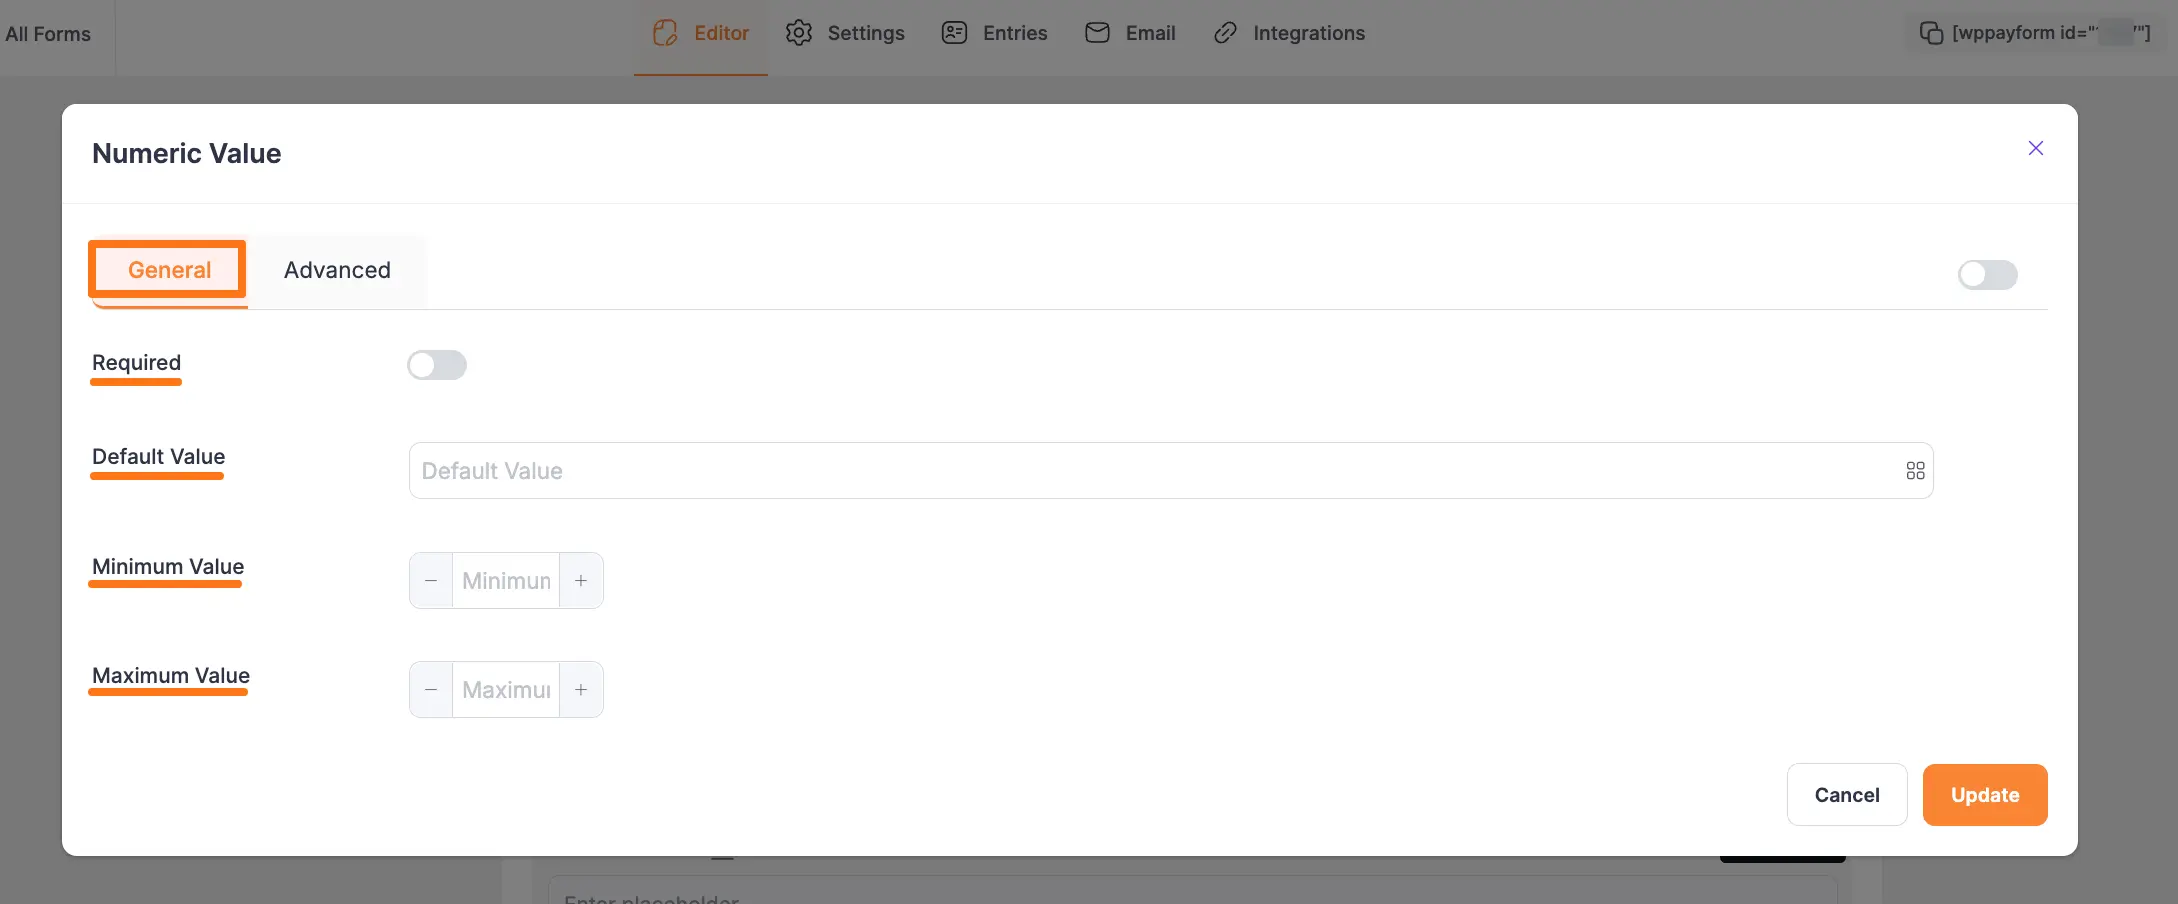Image resolution: width=2178 pixels, height=904 pixels.
Task: Increase the Maximum Value with plus button
Action: point(581,690)
